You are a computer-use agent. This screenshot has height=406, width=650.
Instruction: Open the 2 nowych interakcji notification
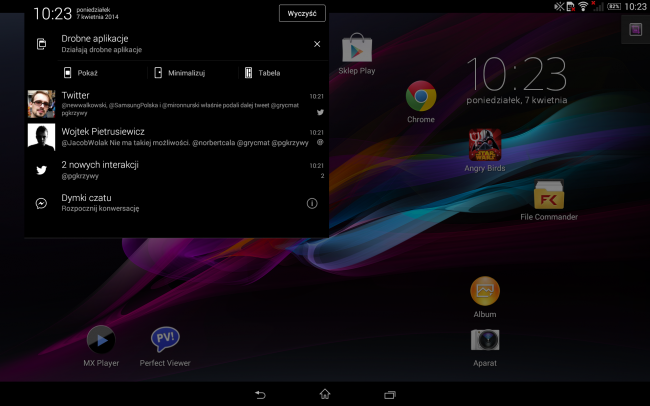pyautogui.click(x=177, y=170)
